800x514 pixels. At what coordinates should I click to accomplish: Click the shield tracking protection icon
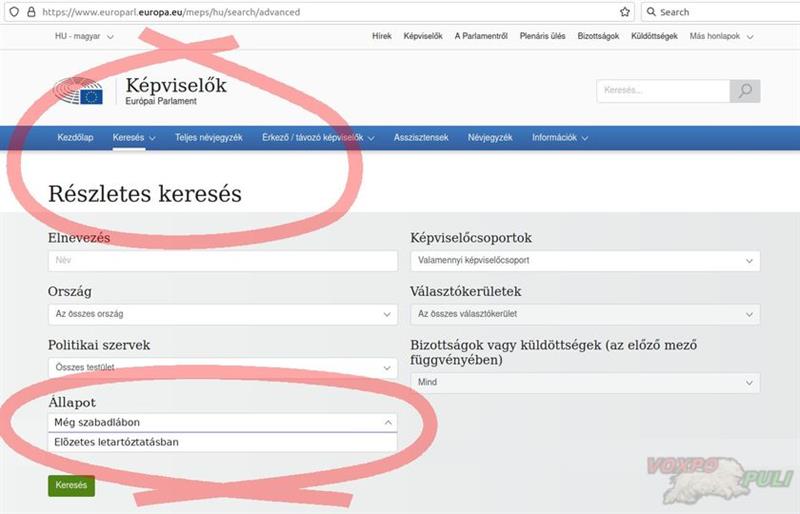pyautogui.click(x=13, y=12)
